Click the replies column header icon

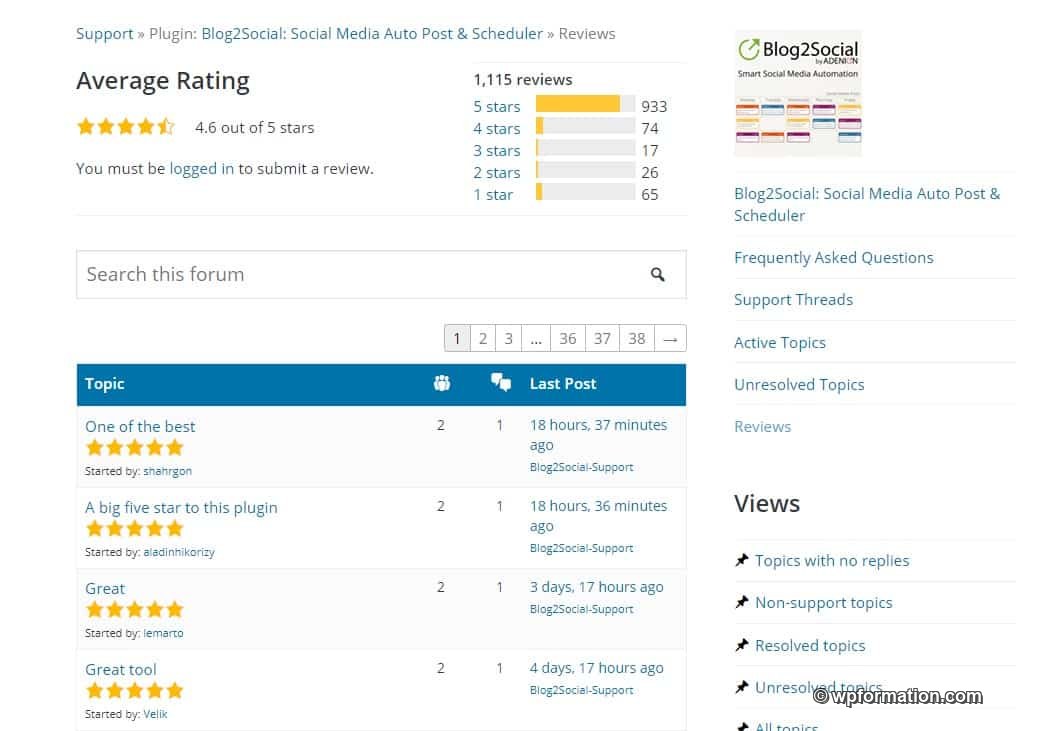[500, 383]
